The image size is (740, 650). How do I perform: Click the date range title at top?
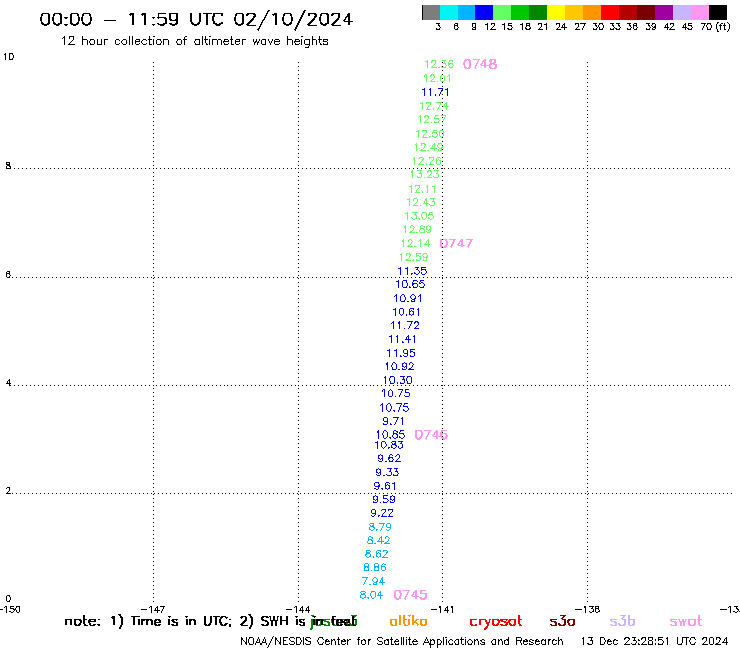point(196,19)
